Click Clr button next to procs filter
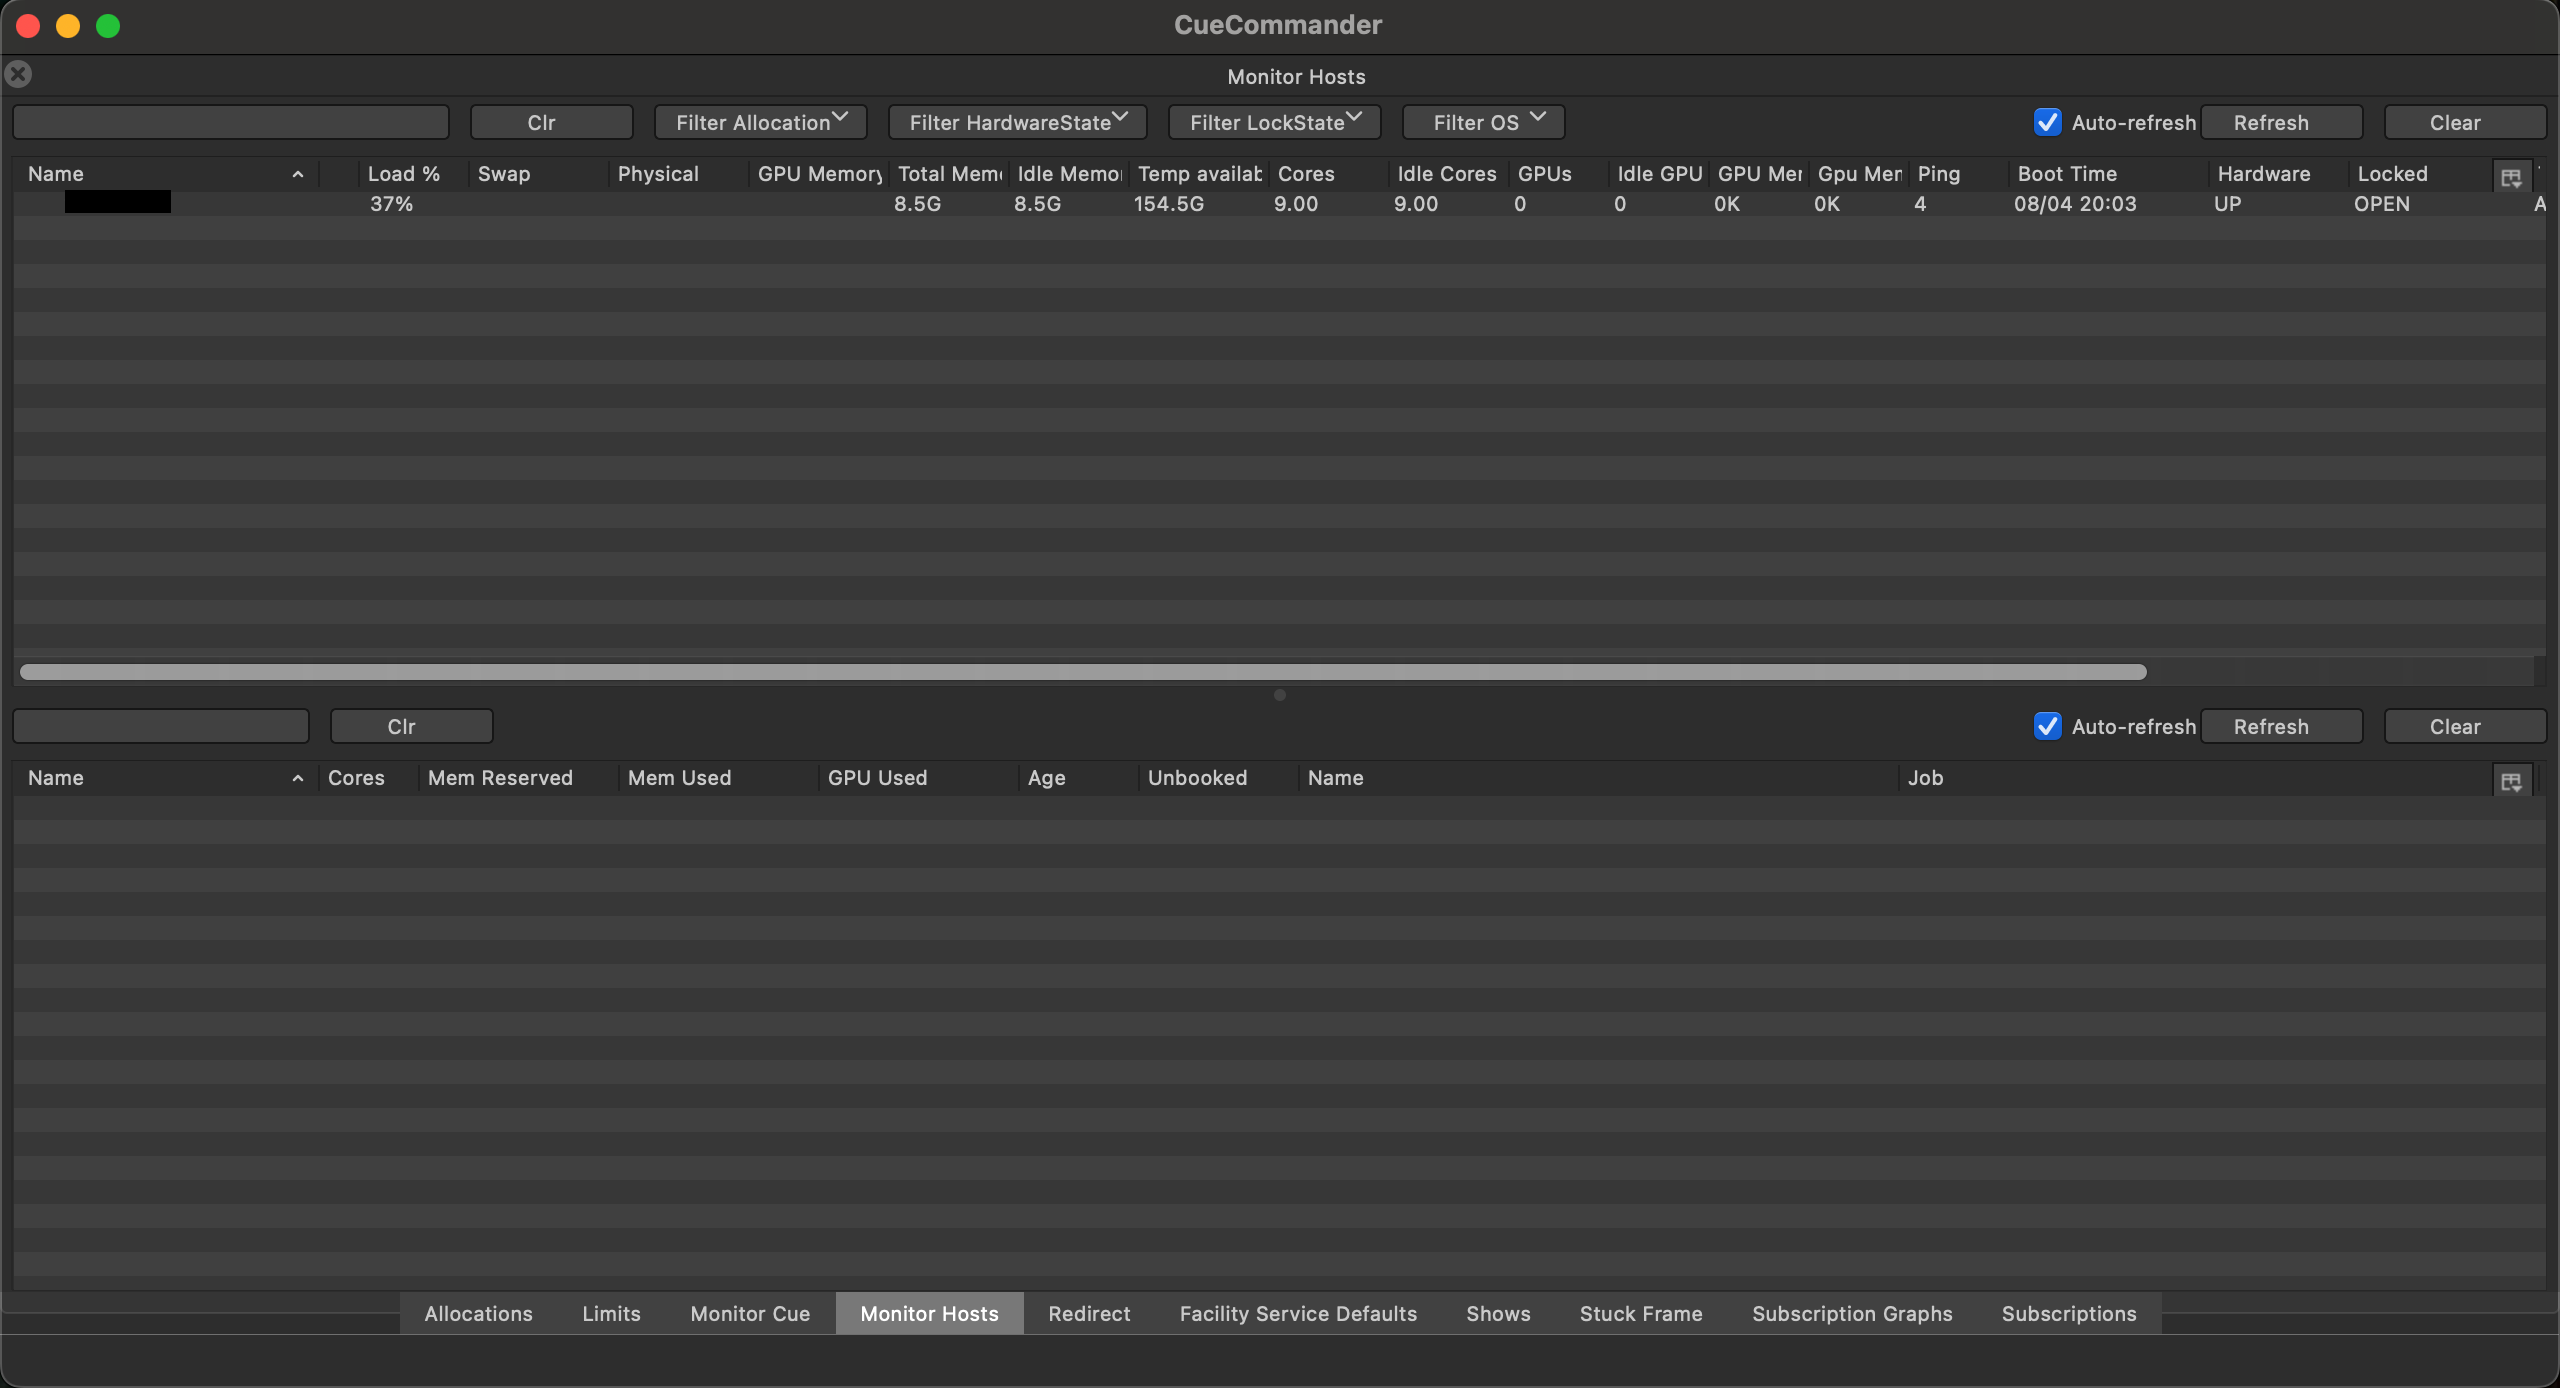Screen dimensions: 2560x1388 click(411, 726)
